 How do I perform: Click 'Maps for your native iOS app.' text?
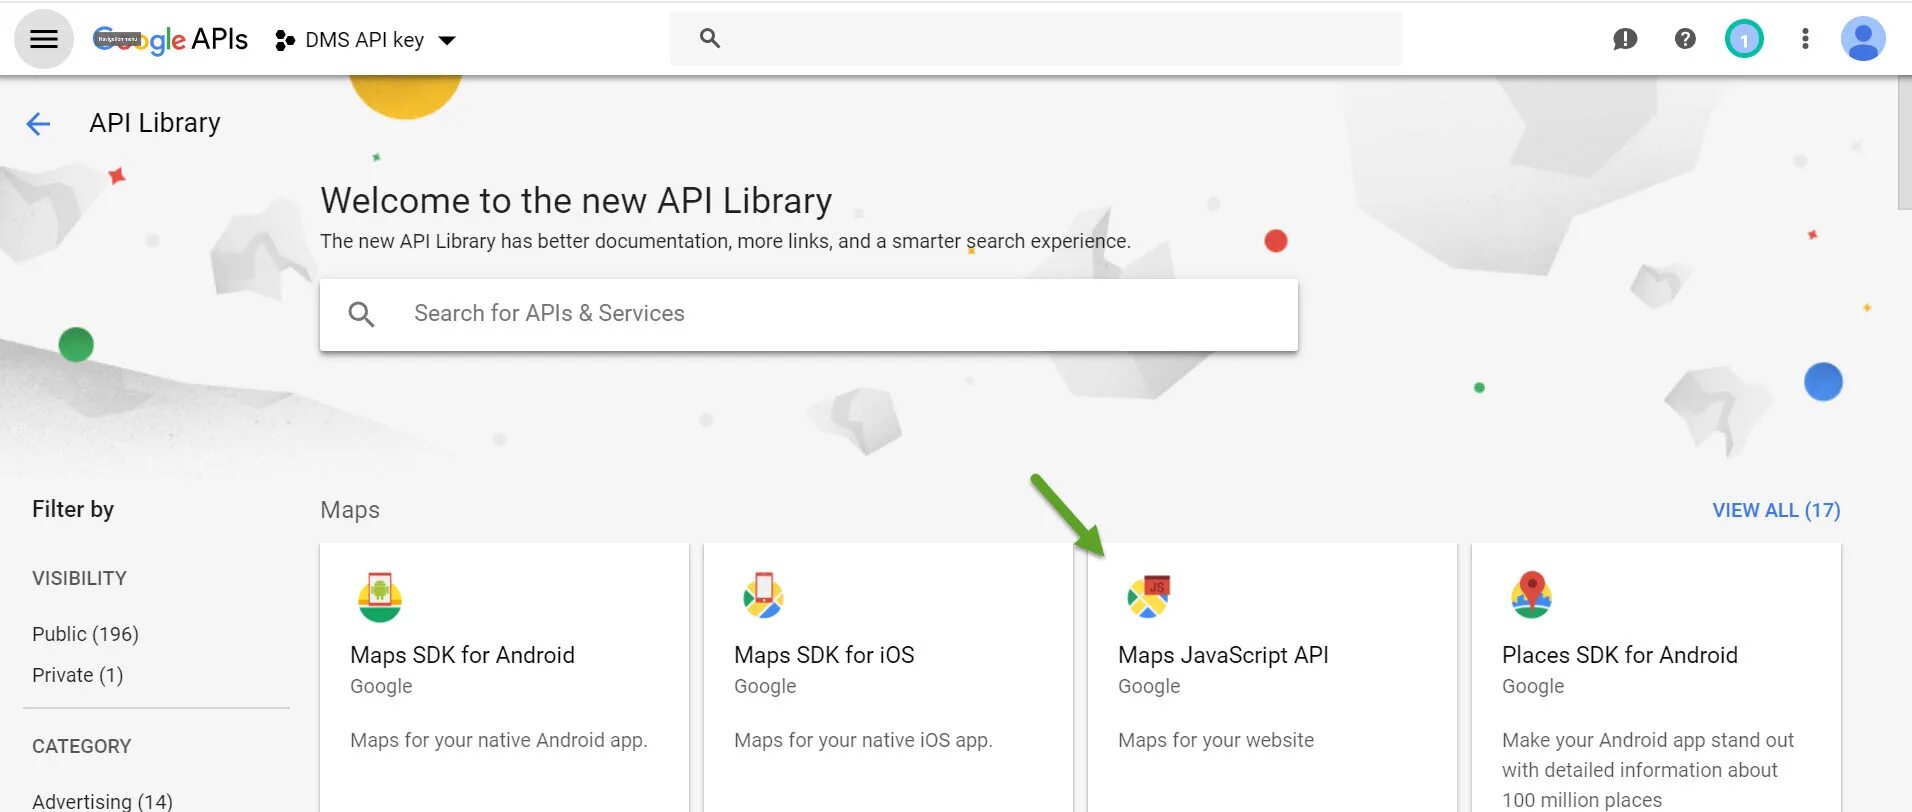tap(863, 740)
